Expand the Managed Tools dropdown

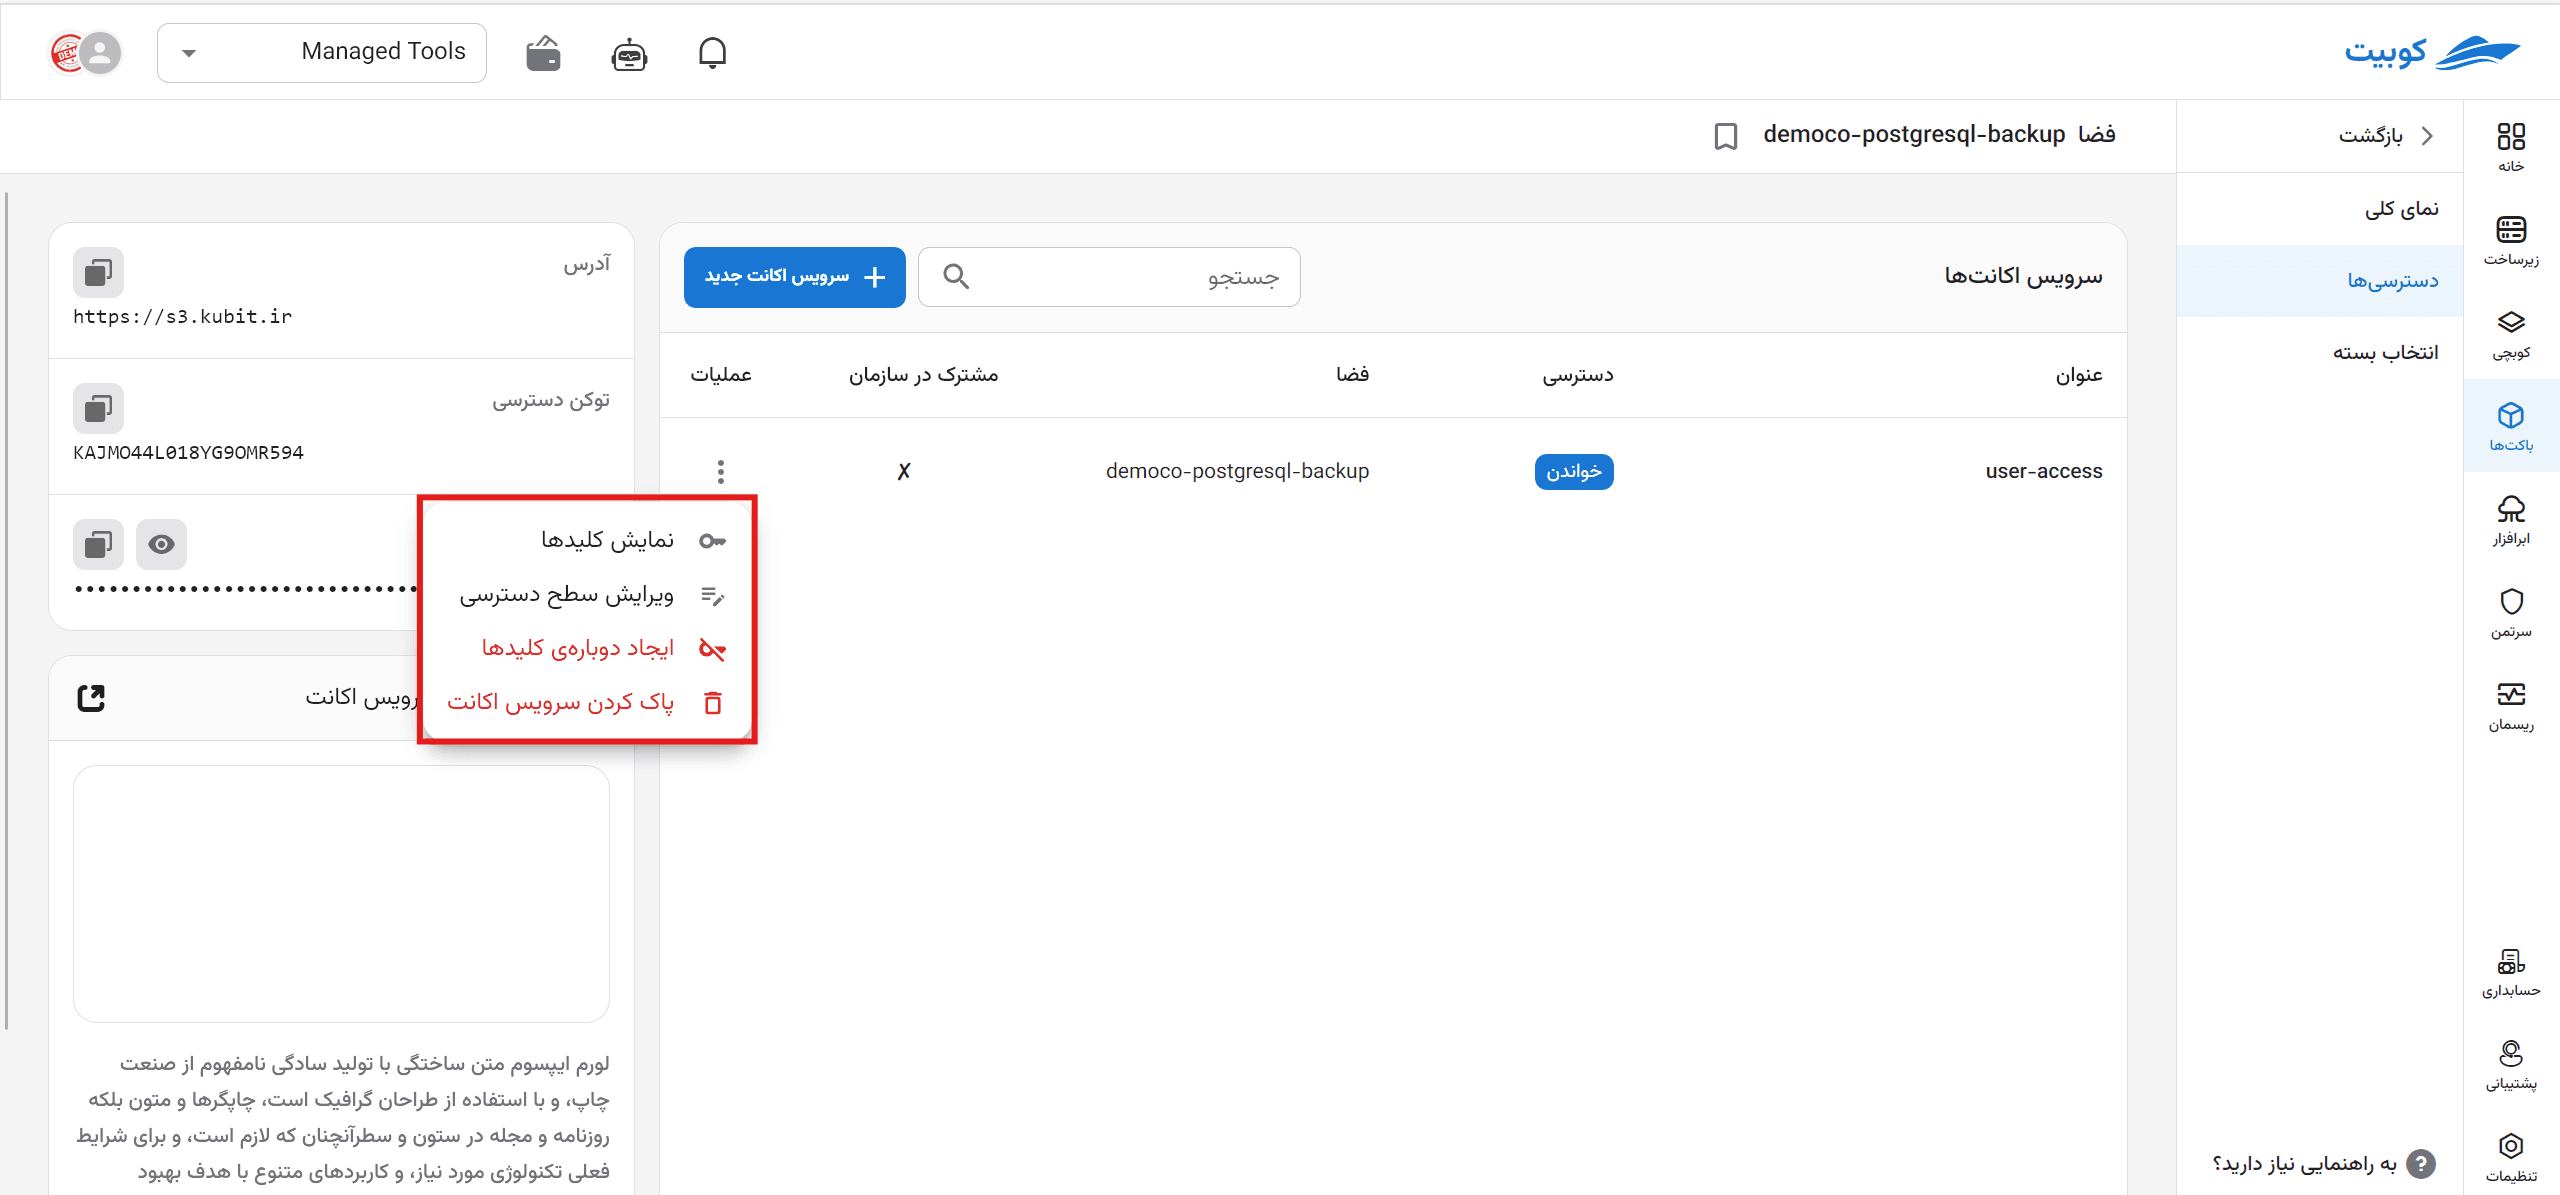pos(322,53)
